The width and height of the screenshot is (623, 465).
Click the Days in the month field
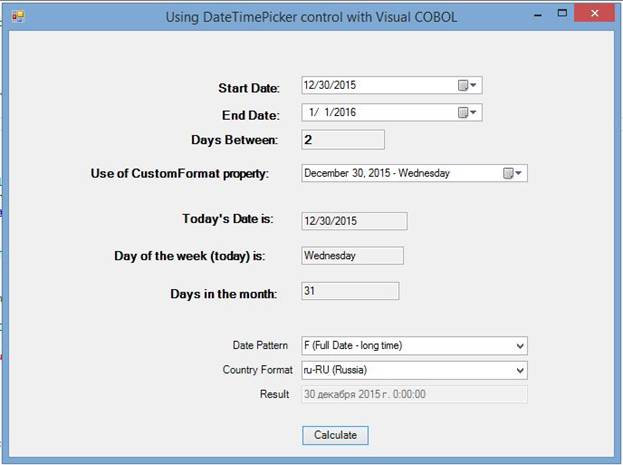tap(349, 291)
